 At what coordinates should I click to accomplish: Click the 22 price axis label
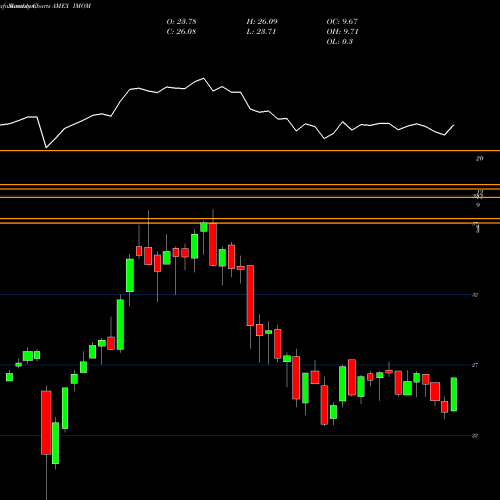click(475, 436)
